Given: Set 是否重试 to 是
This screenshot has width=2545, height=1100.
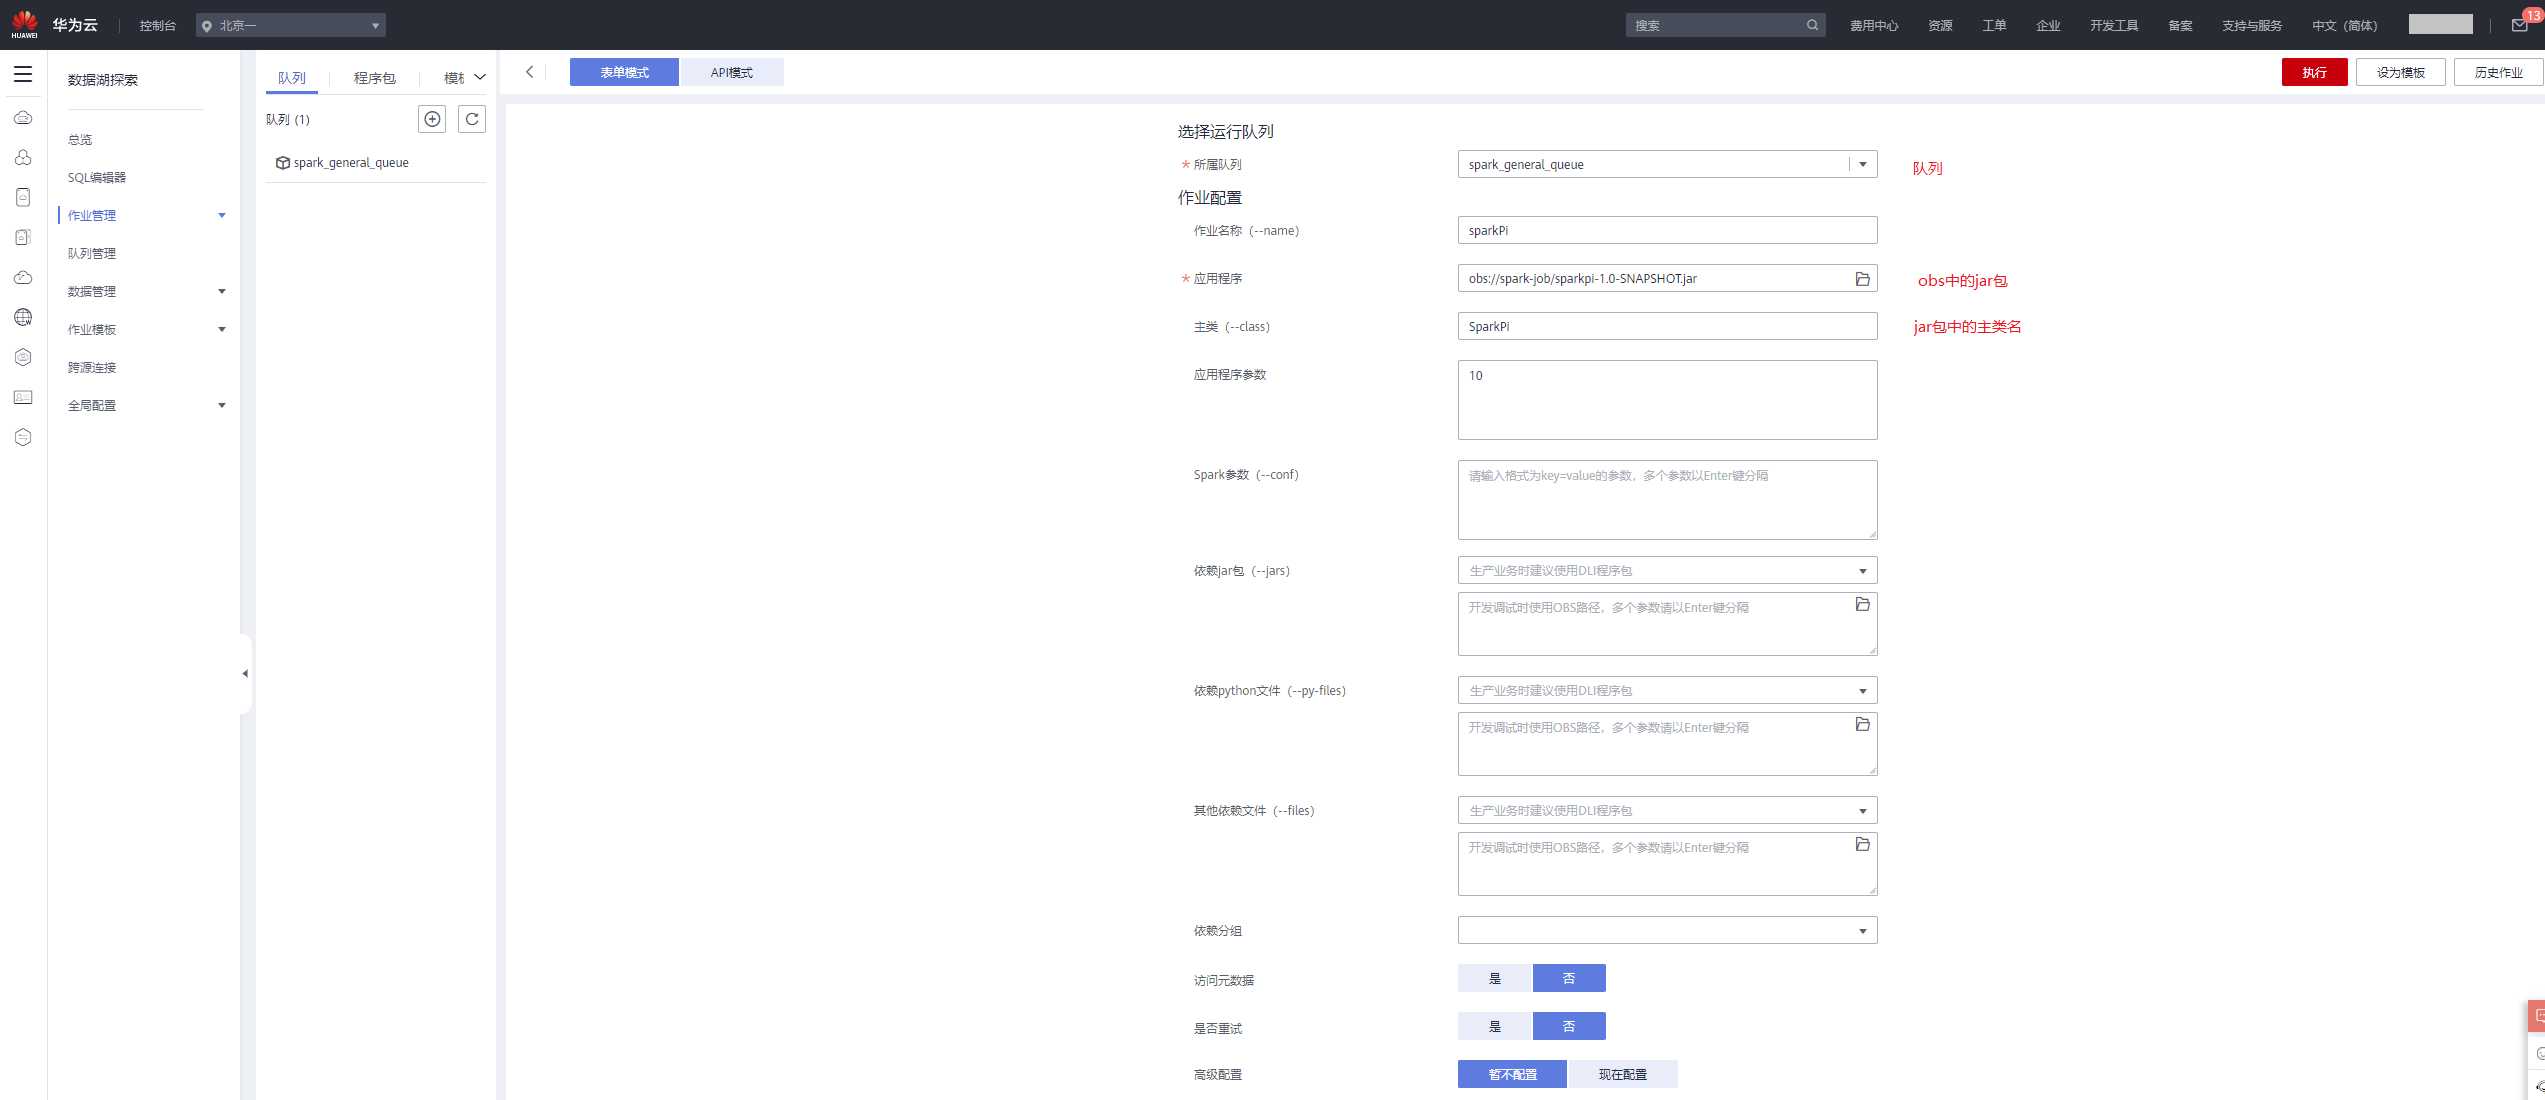Looking at the screenshot, I should click(x=1494, y=1026).
